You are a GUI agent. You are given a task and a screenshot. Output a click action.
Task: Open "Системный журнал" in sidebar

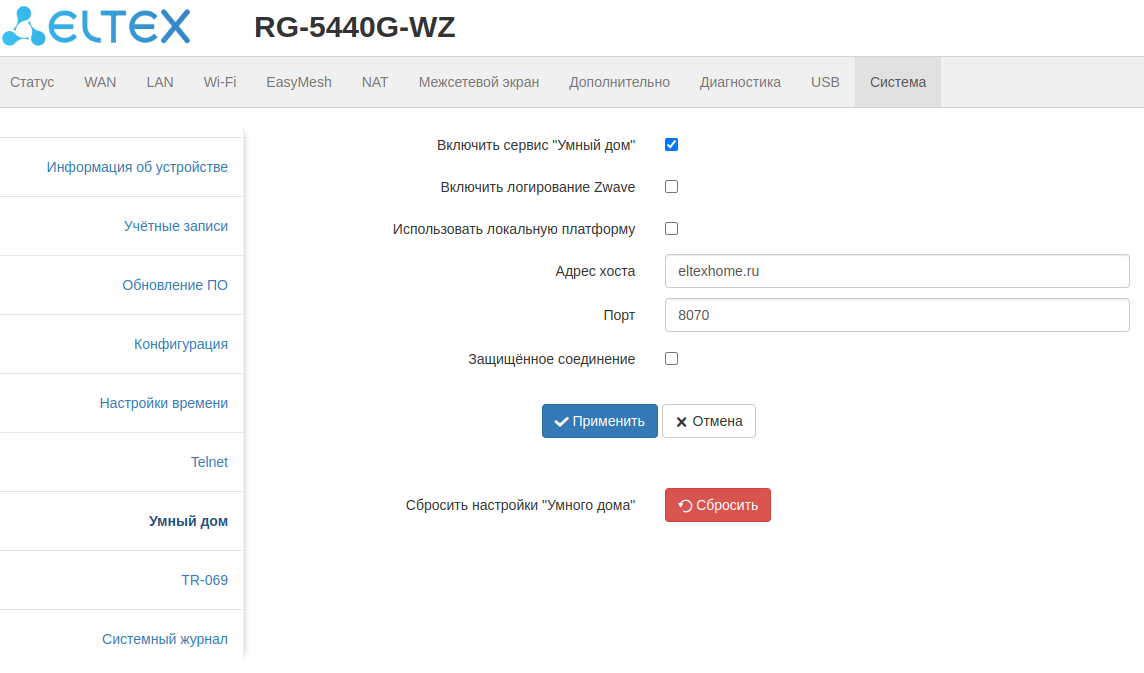[x=165, y=639]
